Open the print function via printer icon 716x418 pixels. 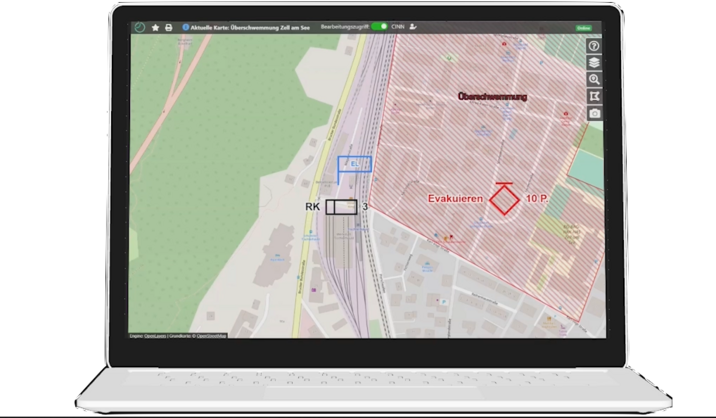pyautogui.click(x=168, y=27)
